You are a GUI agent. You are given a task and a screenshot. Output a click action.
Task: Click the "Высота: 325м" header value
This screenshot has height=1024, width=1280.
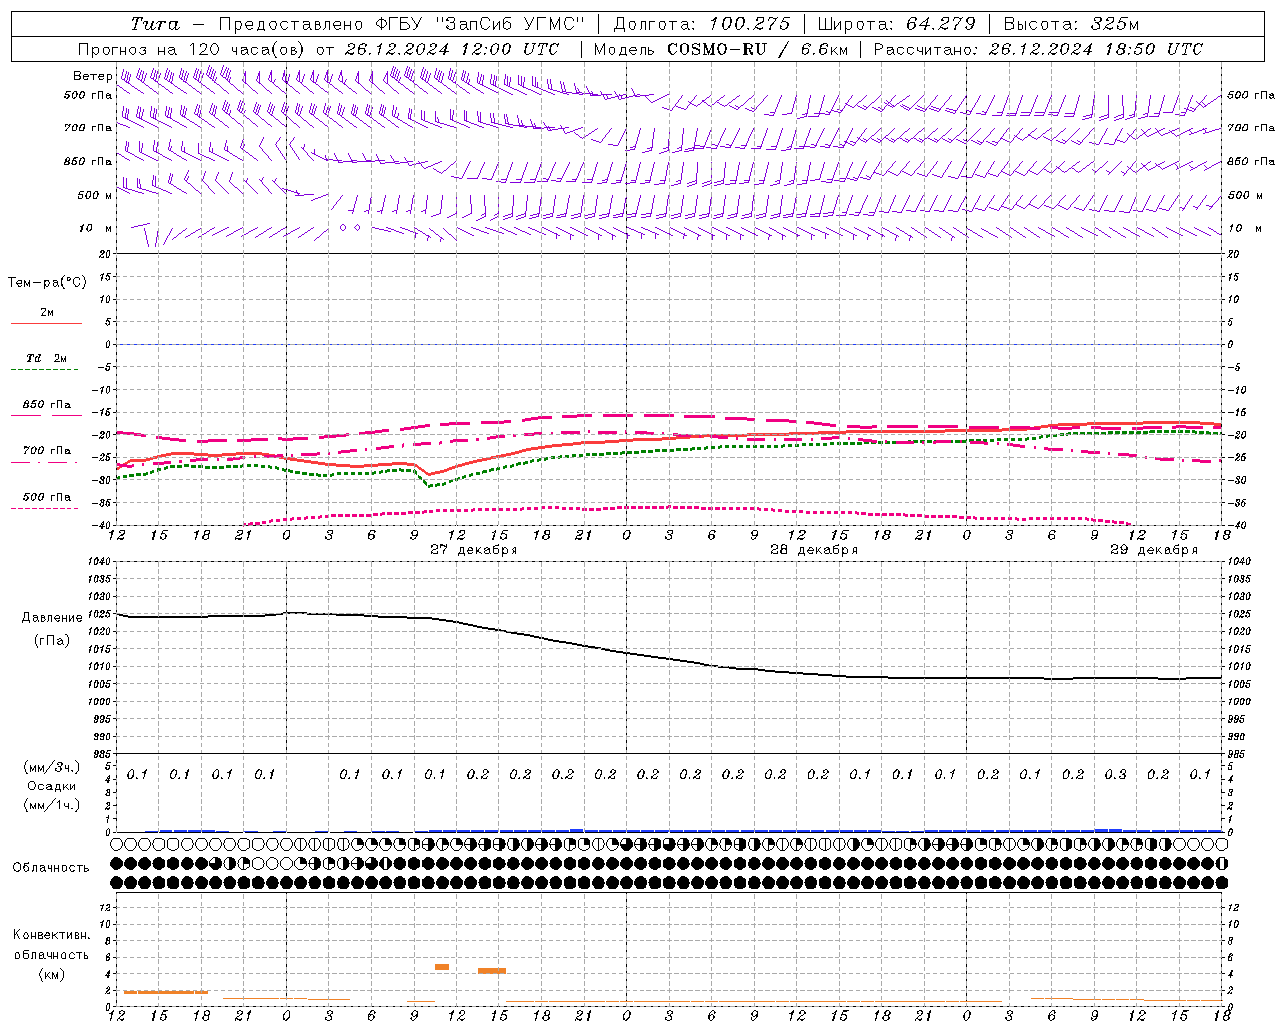pyautogui.click(x=1071, y=24)
